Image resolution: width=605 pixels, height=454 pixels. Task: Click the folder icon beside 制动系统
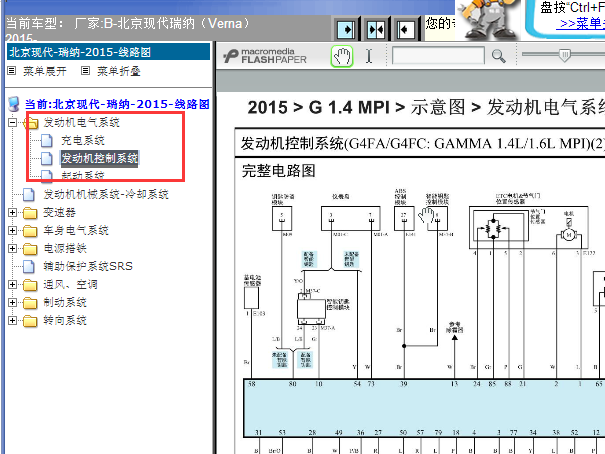[x=30, y=302]
